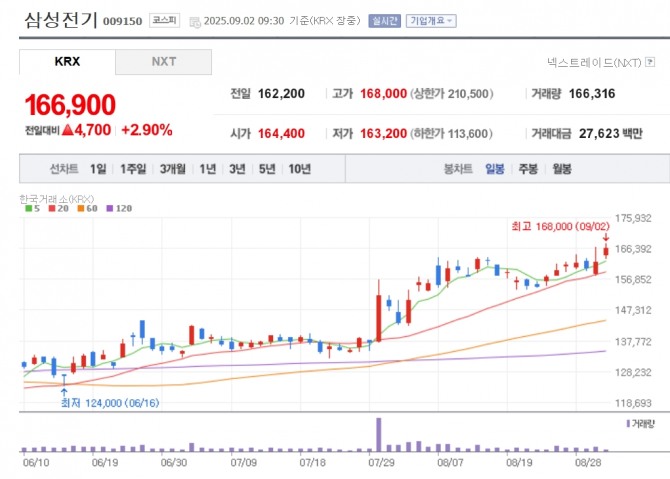Screen dimensions: 670x479
Task: Select the 월봉 monthly candlestick chart
Action: [561, 169]
